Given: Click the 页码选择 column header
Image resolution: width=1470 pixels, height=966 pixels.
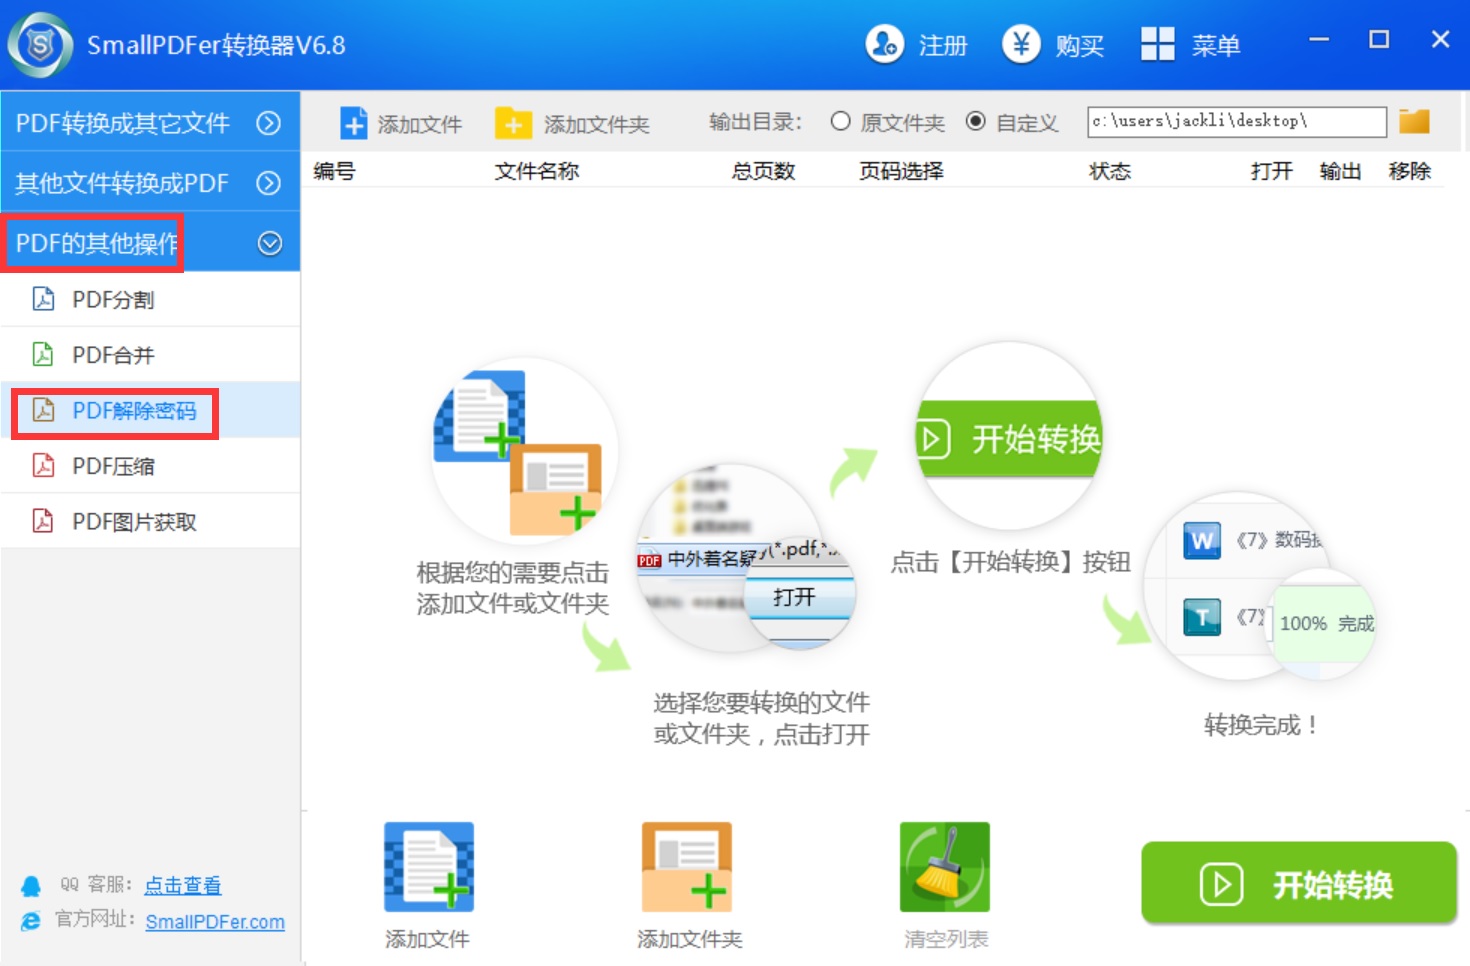Looking at the screenshot, I should (x=901, y=171).
